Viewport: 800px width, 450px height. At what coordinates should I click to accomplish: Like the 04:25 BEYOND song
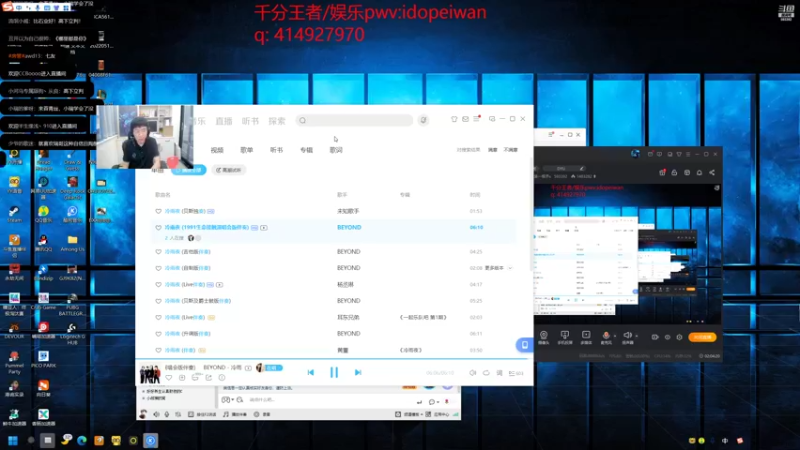click(x=158, y=252)
